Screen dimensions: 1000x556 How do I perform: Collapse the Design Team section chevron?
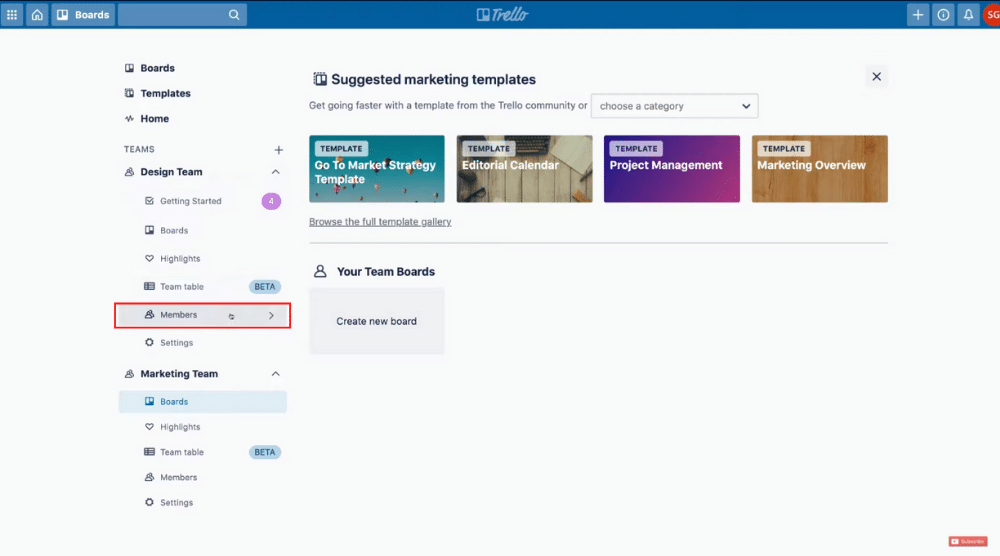pyautogui.click(x=276, y=172)
